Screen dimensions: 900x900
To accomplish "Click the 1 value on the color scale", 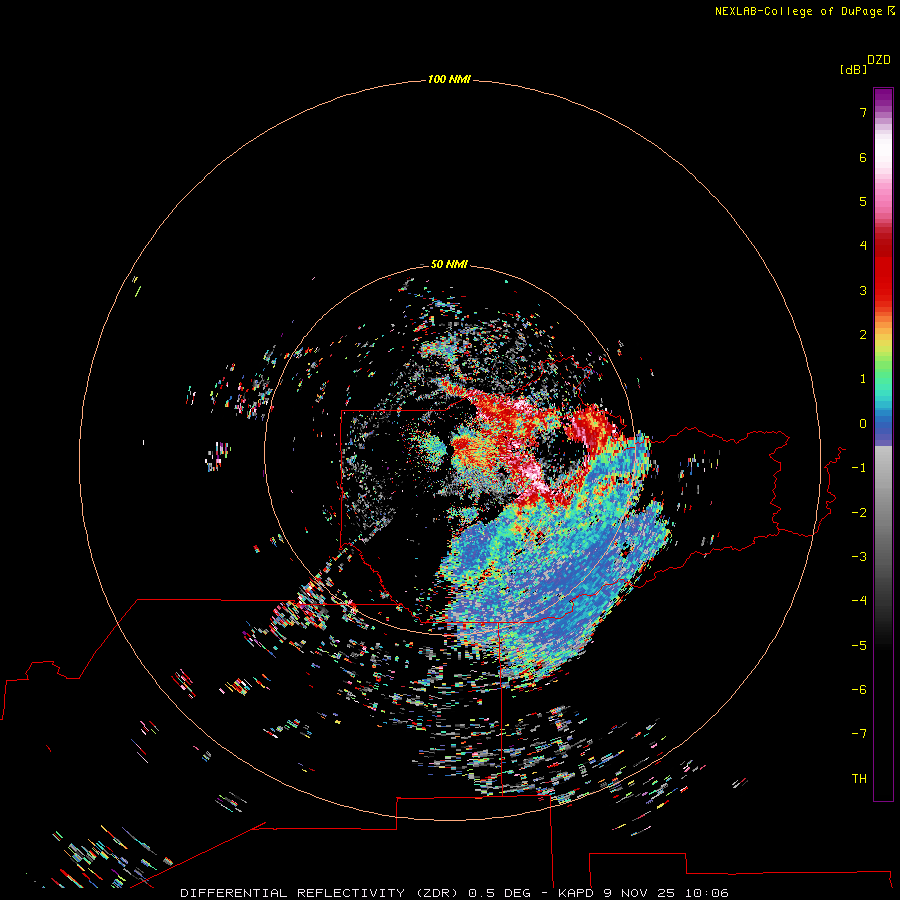I will 863,379.
